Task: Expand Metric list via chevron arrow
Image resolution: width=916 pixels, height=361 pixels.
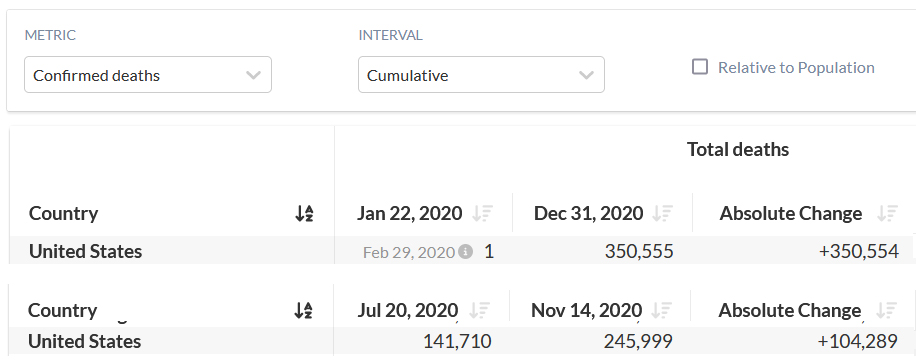Action: click(x=254, y=75)
